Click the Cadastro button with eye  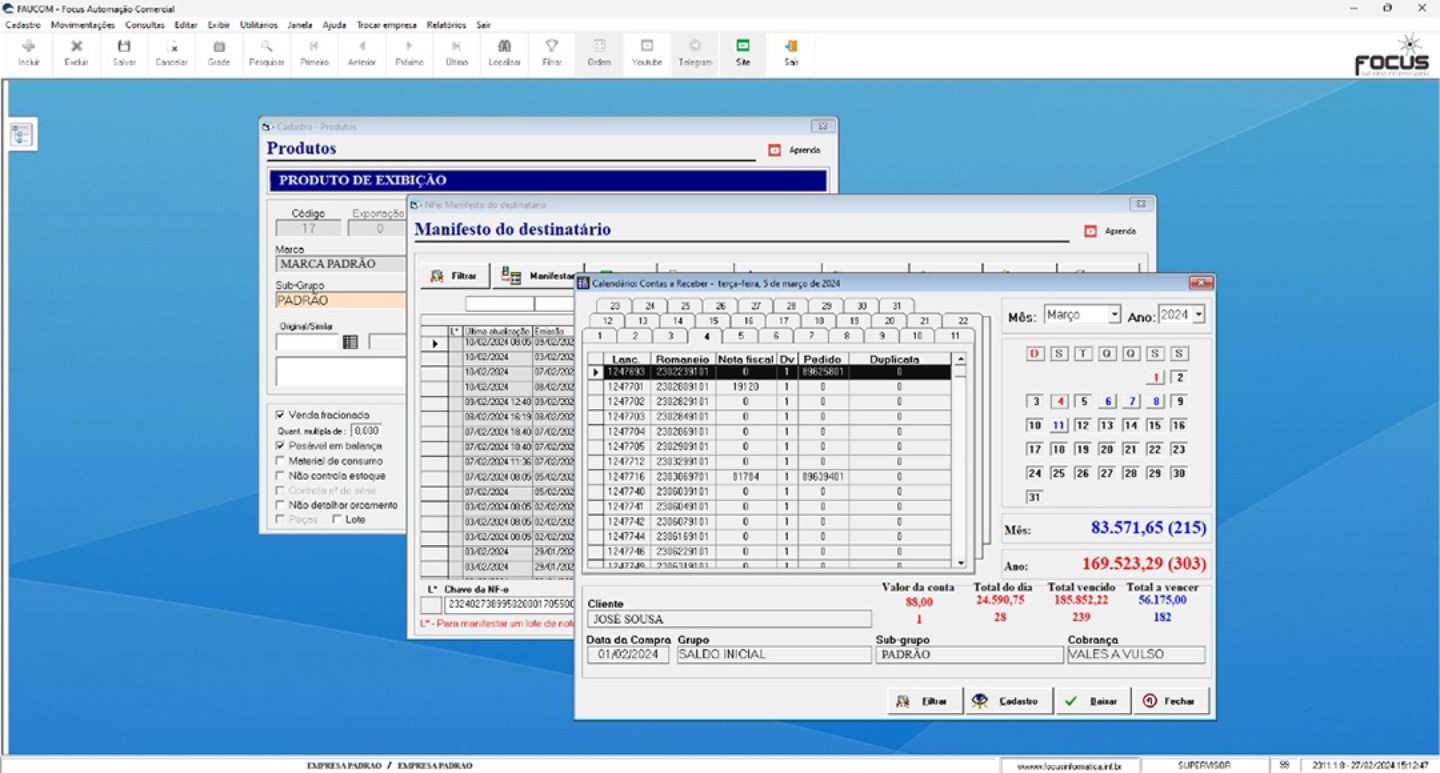coord(1008,701)
